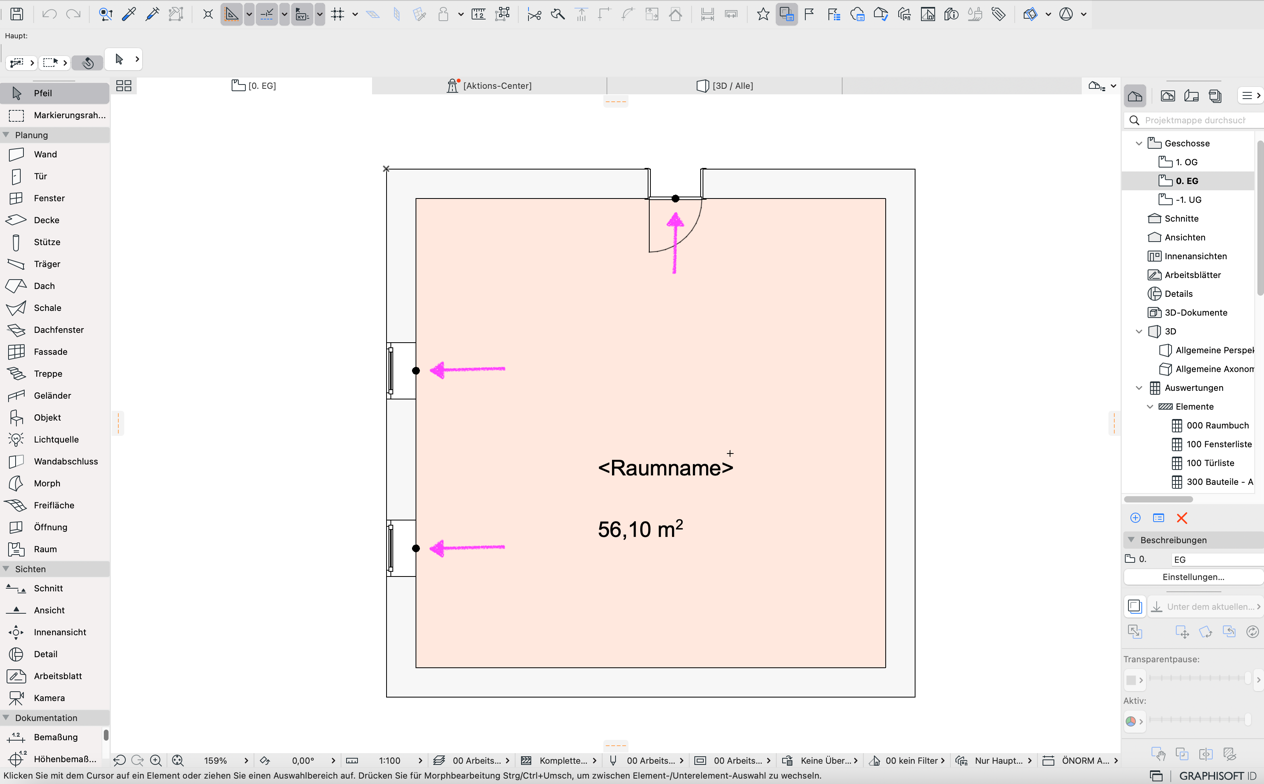Collapse the Planung toolbox section
1264x784 pixels.
click(6, 135)
